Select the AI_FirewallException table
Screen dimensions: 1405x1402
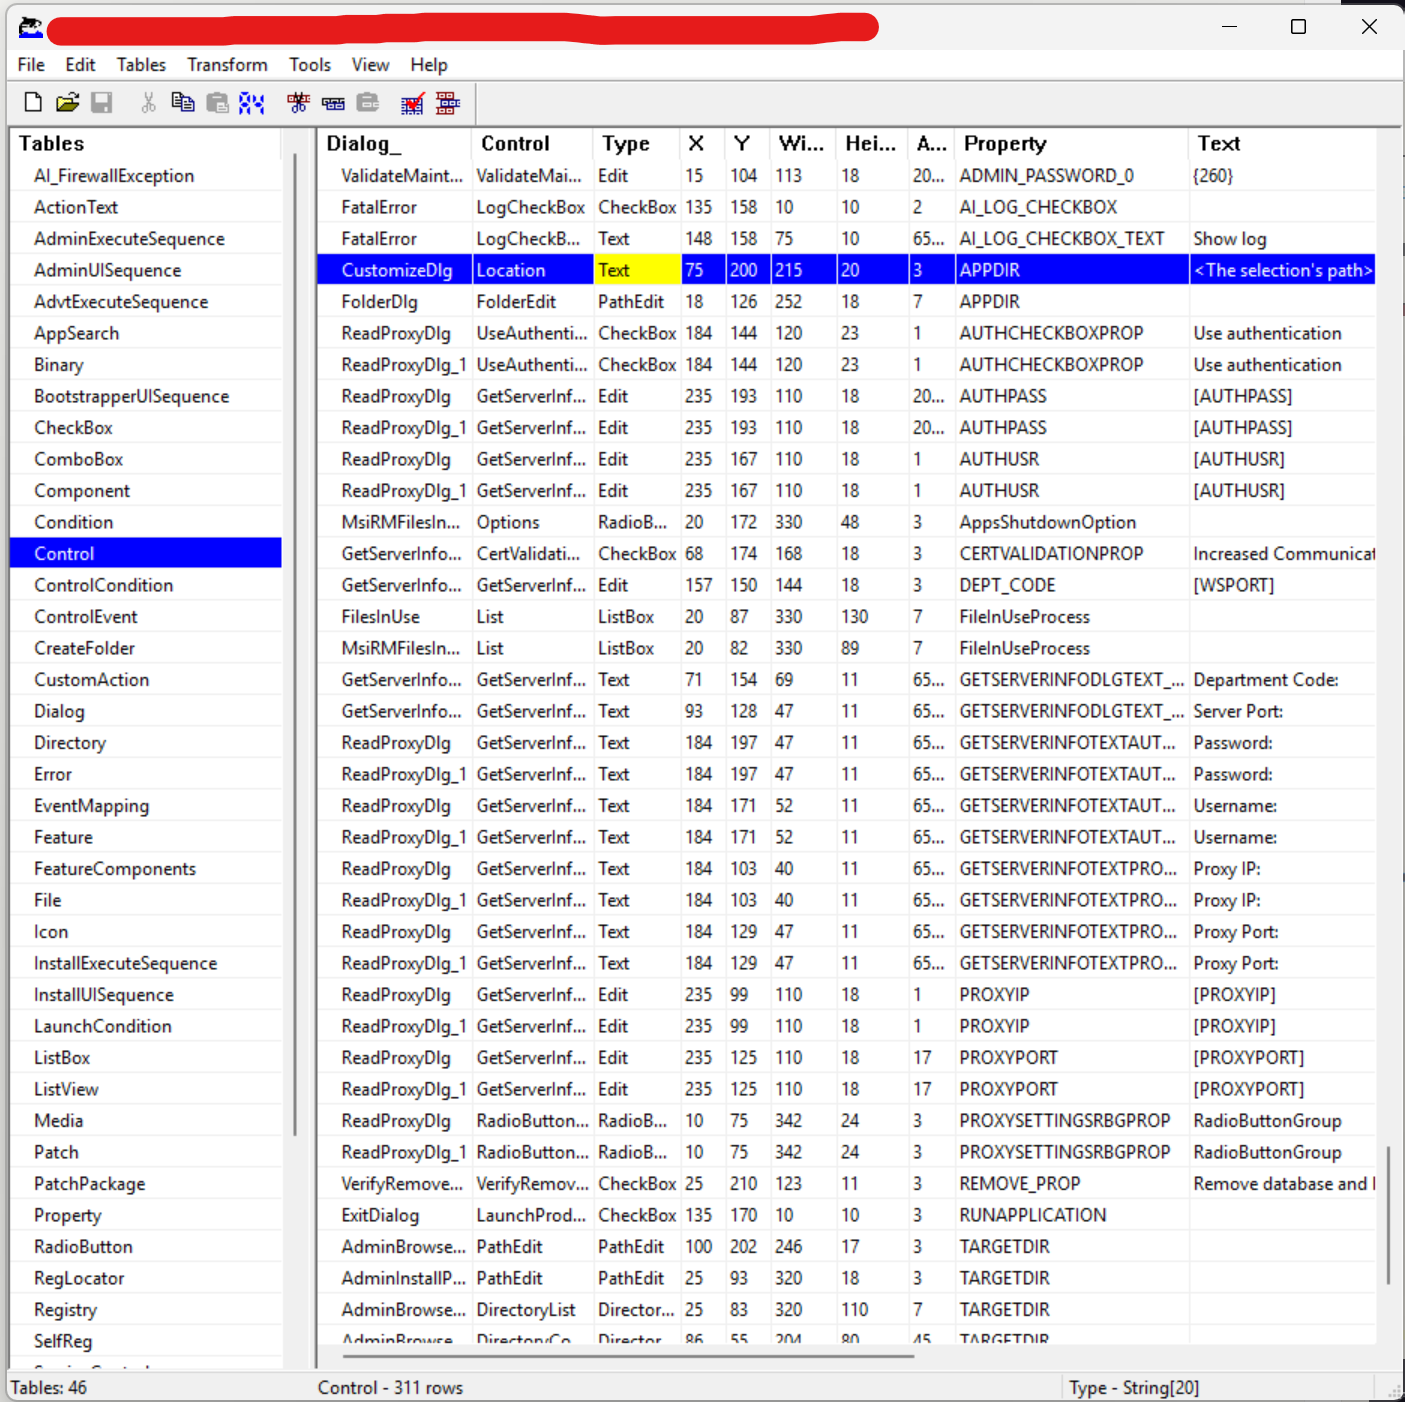click(x=146, y=176)
